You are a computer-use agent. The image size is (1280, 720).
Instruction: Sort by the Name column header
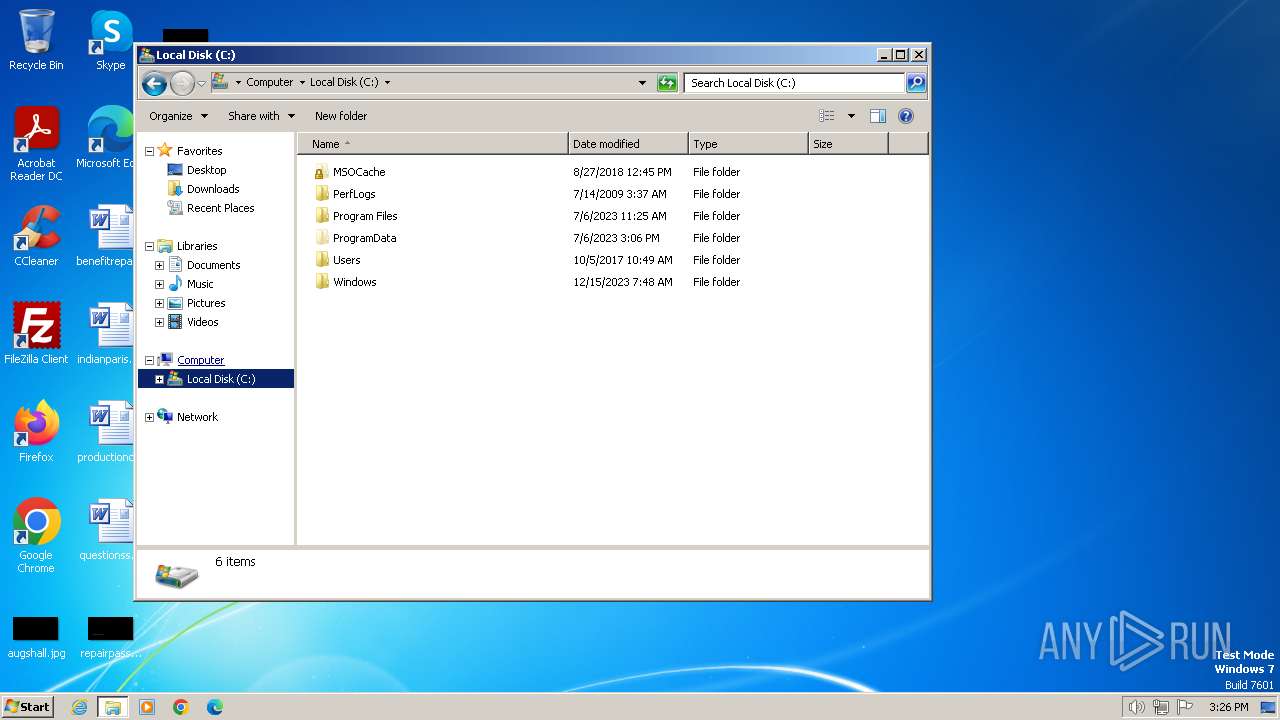432,144
